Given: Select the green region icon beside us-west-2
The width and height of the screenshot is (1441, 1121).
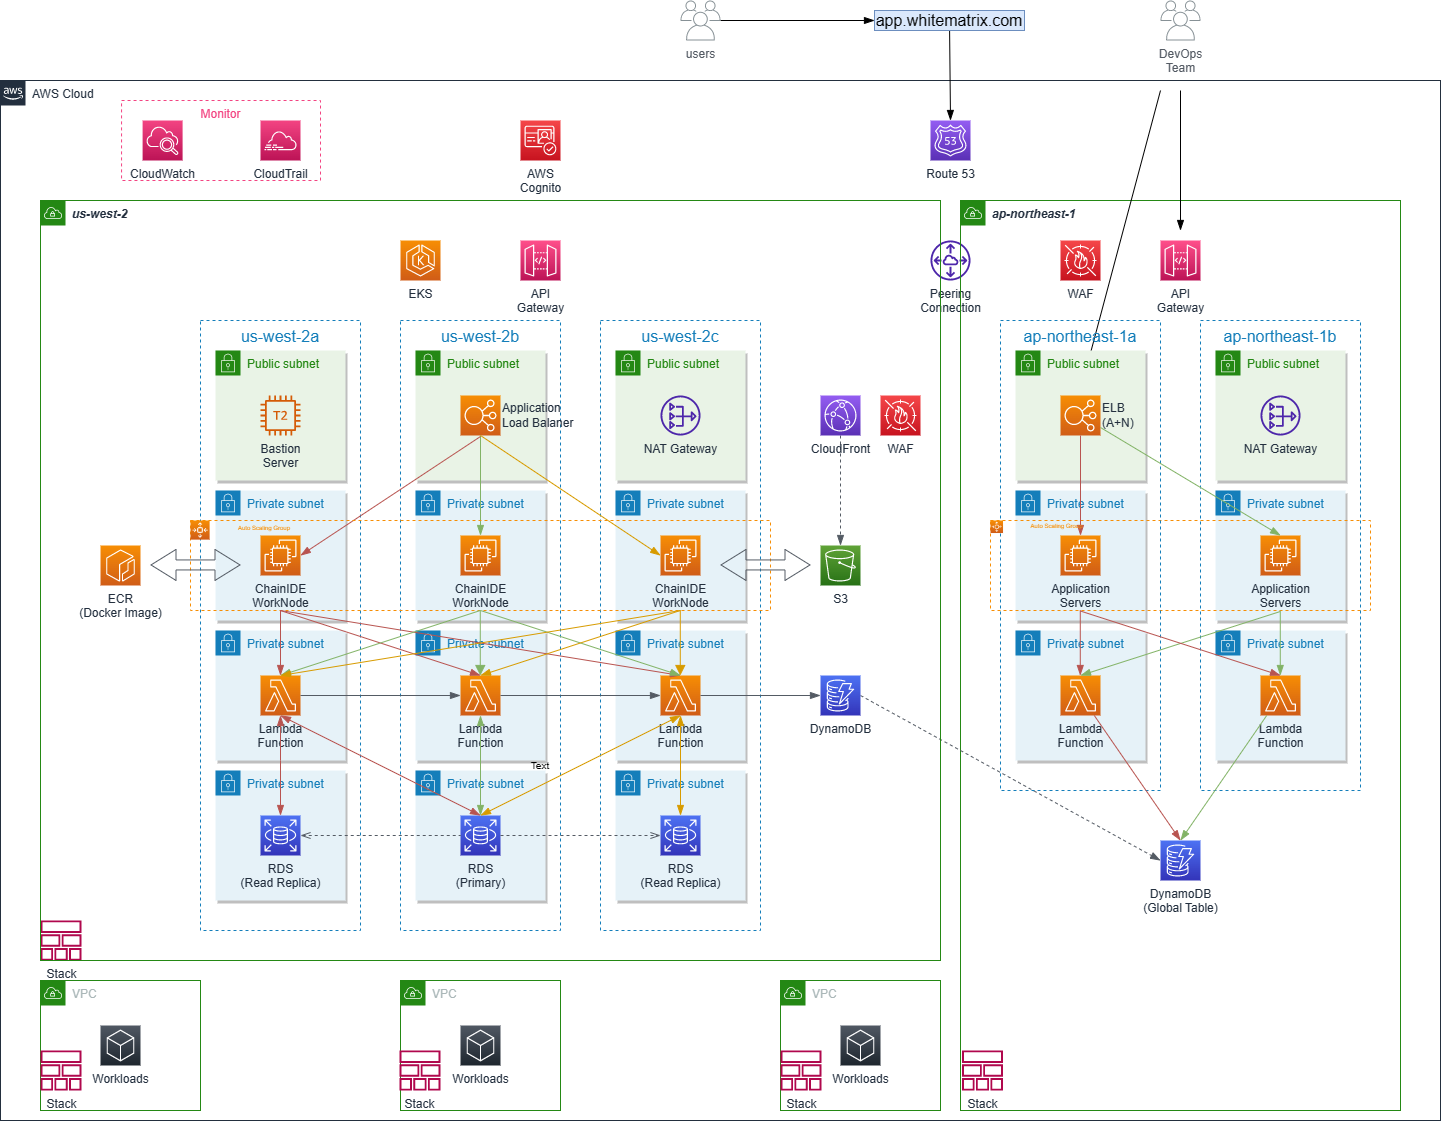Looking at the screenshot, I should [x=53, y=213].
